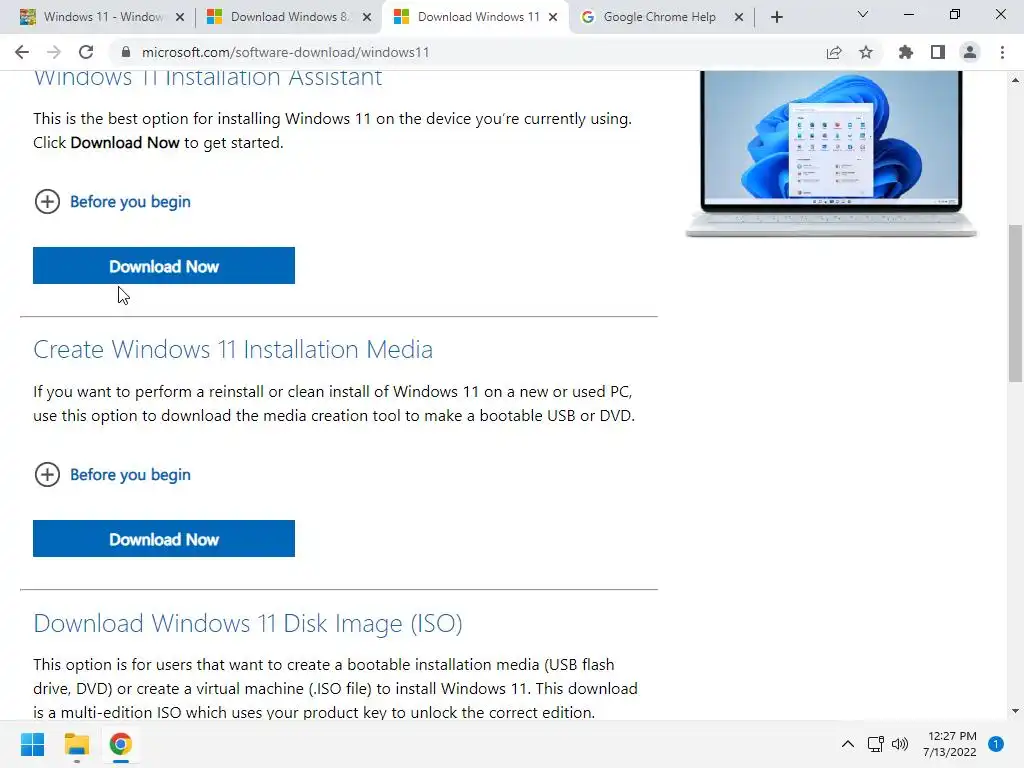Click the scrollbar up arrow

1015,80
